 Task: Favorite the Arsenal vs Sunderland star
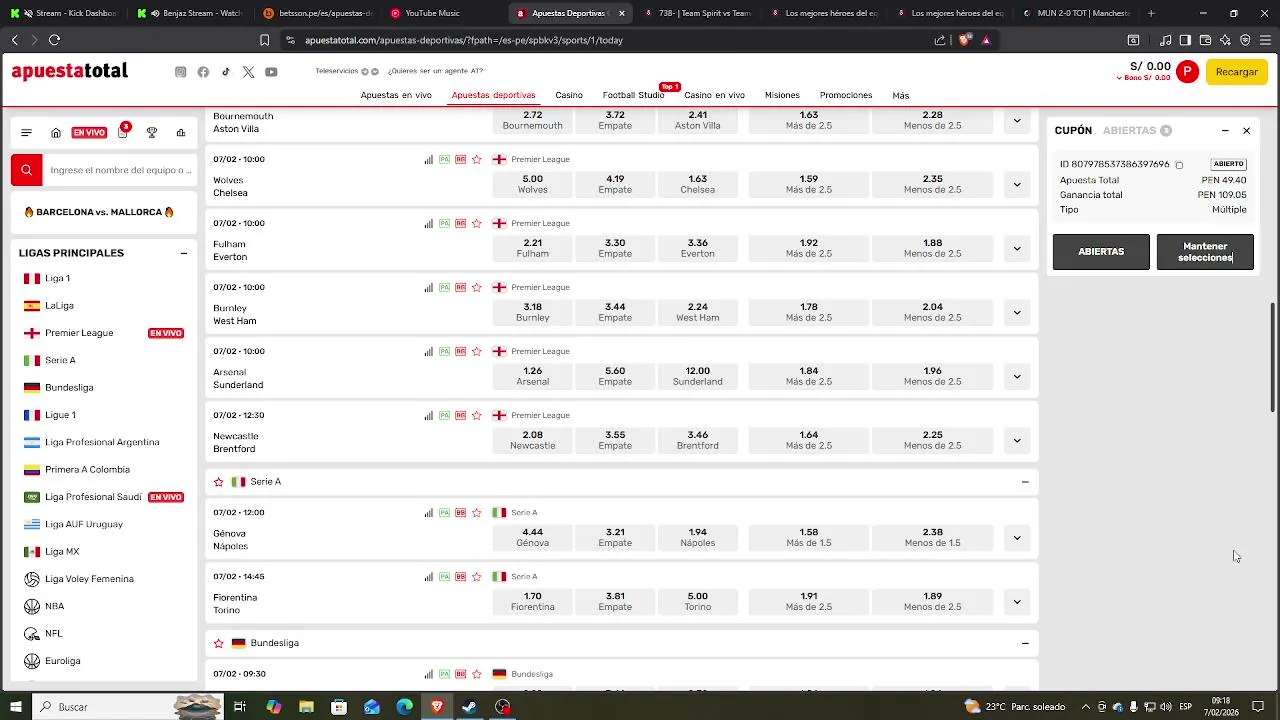(477, 351)
